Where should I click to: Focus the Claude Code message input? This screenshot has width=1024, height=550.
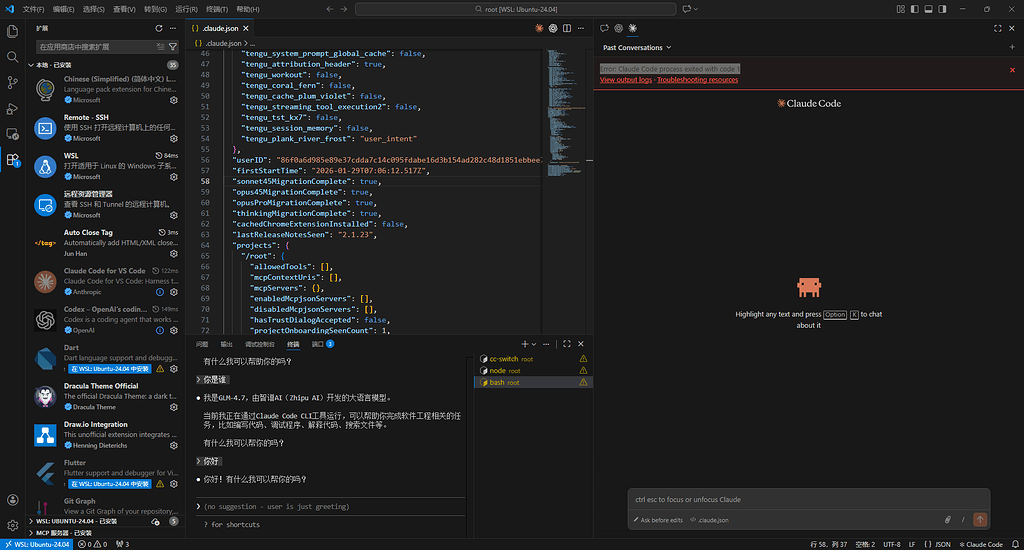(808, 500)
